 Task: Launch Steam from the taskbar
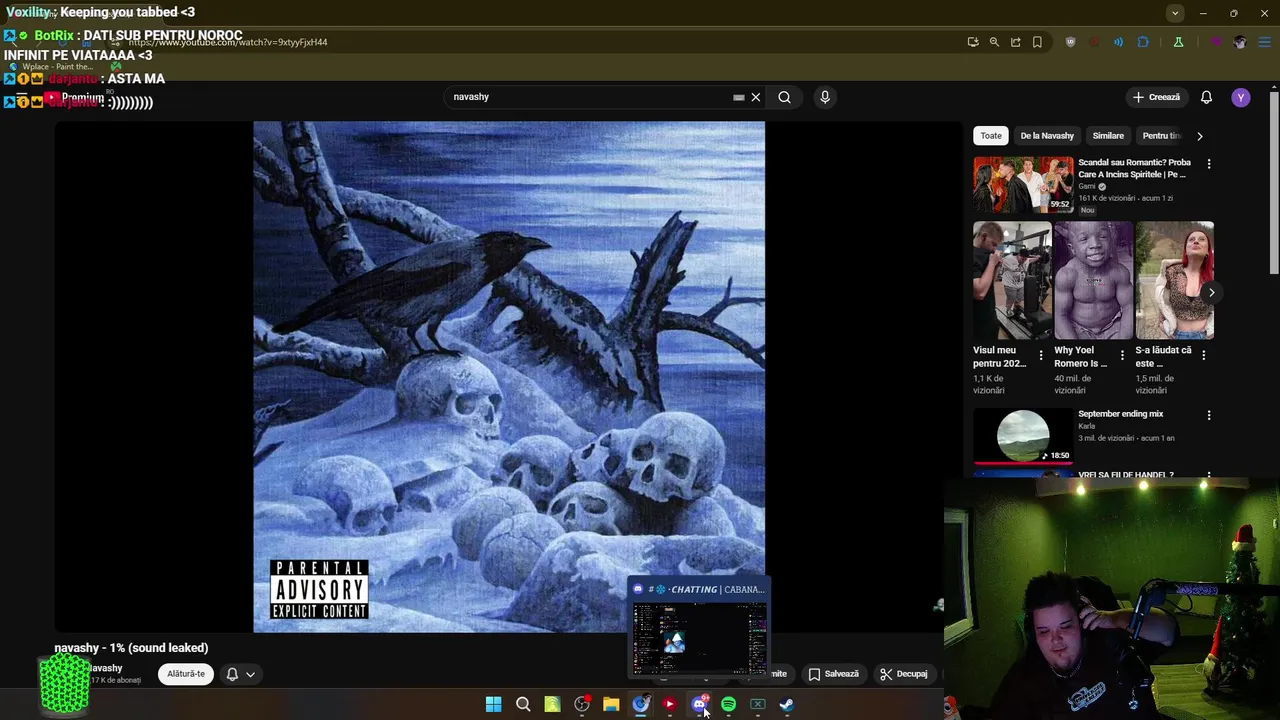pos(787,704)
